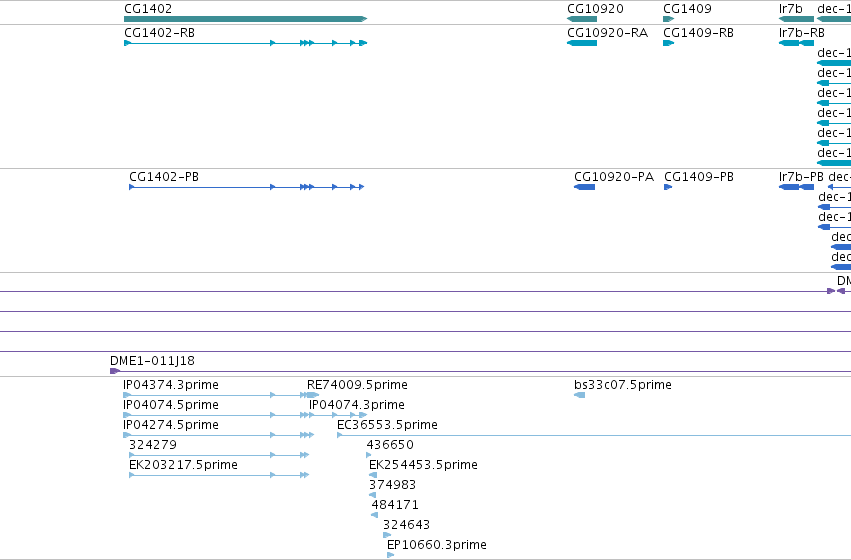Select purple arrow glyph under DME1-011J18
This screenshot has width=851, height=560.
(115, 371)
